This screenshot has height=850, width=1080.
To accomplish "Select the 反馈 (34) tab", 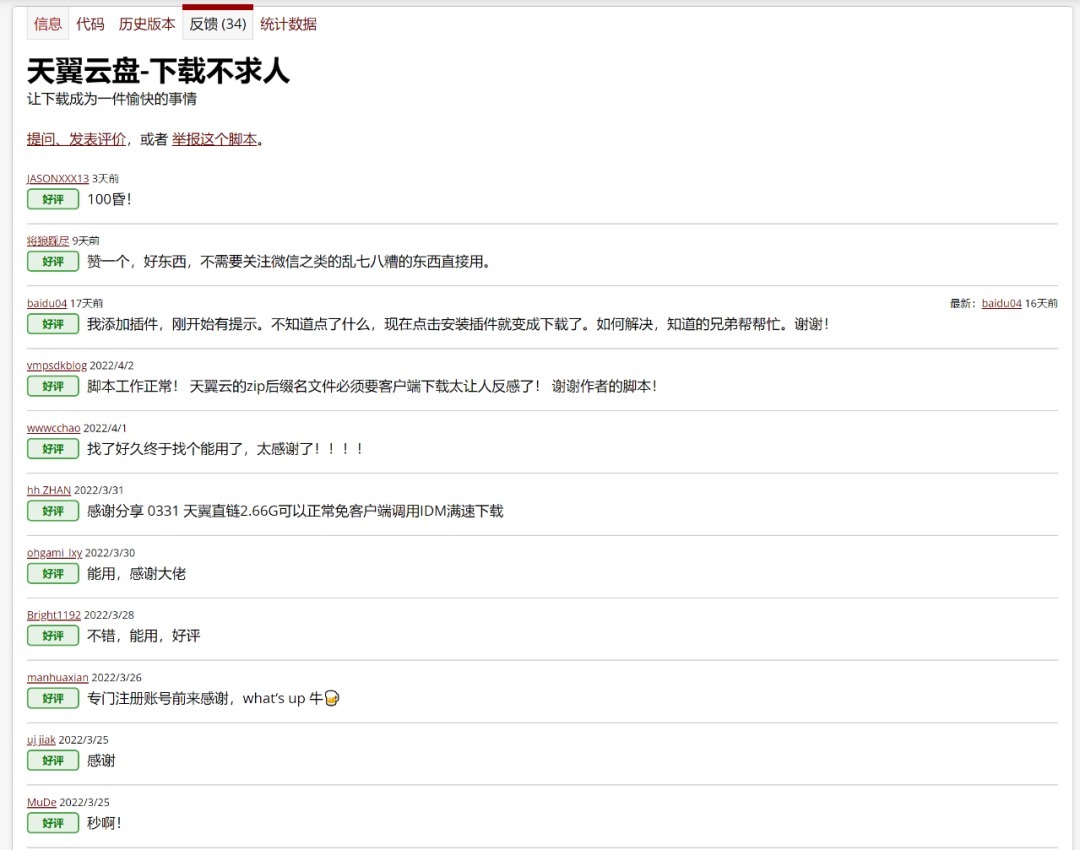I will point(218,24).
